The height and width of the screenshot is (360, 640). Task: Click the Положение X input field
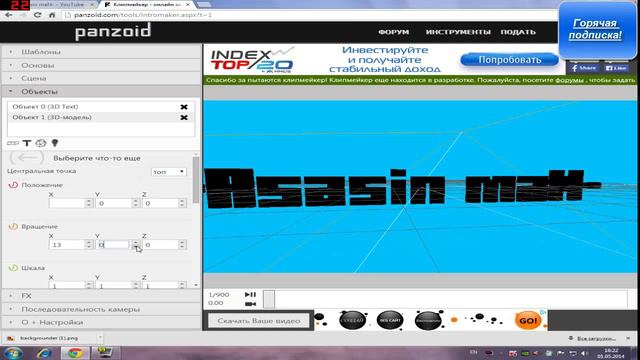pyautogui.click(x=67, y=203)
